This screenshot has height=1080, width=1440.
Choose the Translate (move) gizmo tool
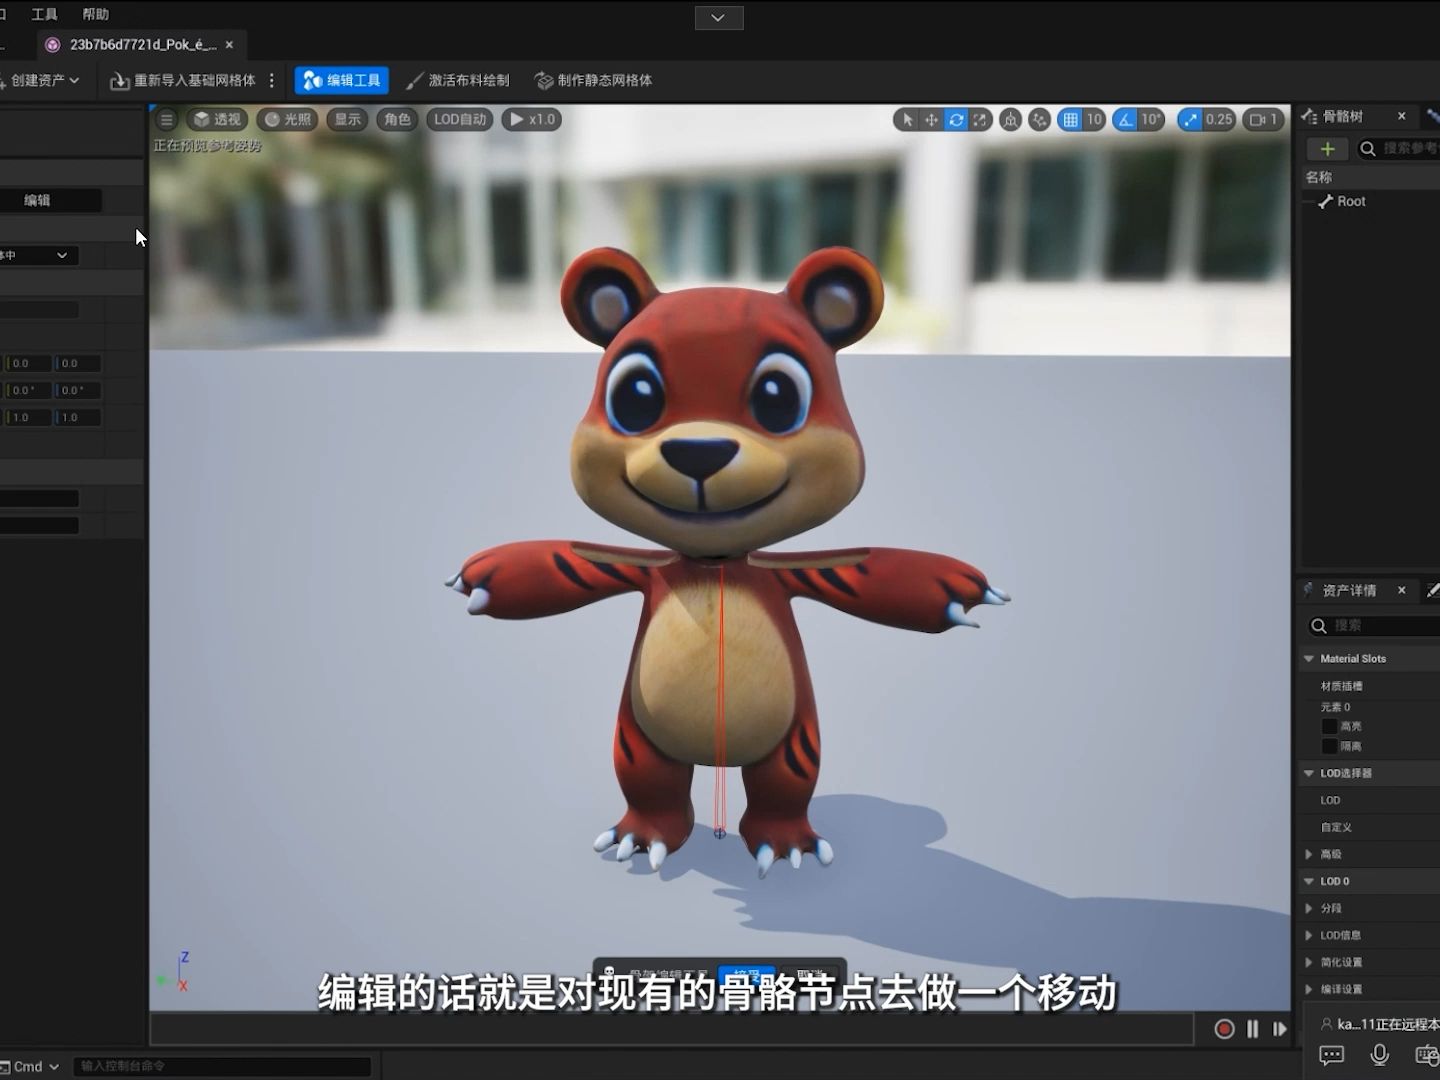point(931,120)
